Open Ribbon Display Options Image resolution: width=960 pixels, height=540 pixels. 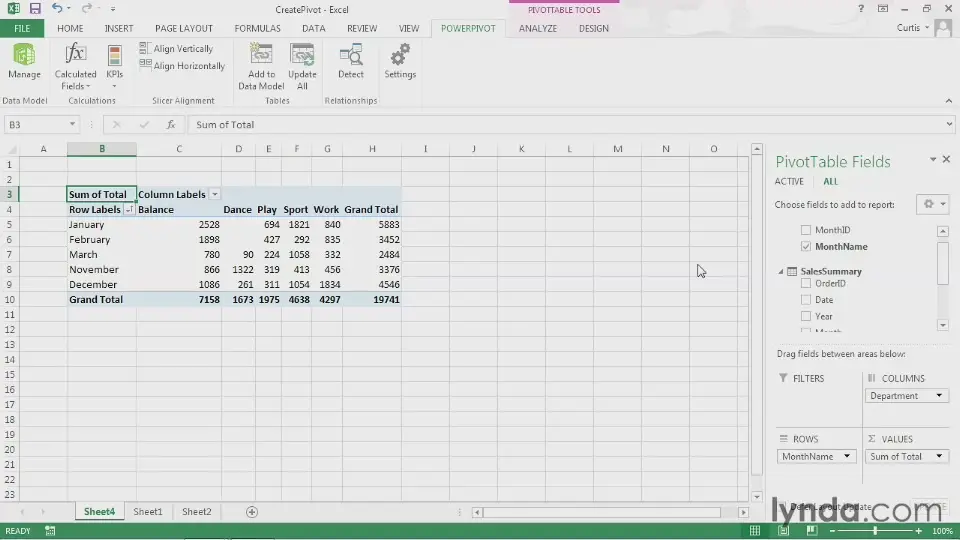883,9
